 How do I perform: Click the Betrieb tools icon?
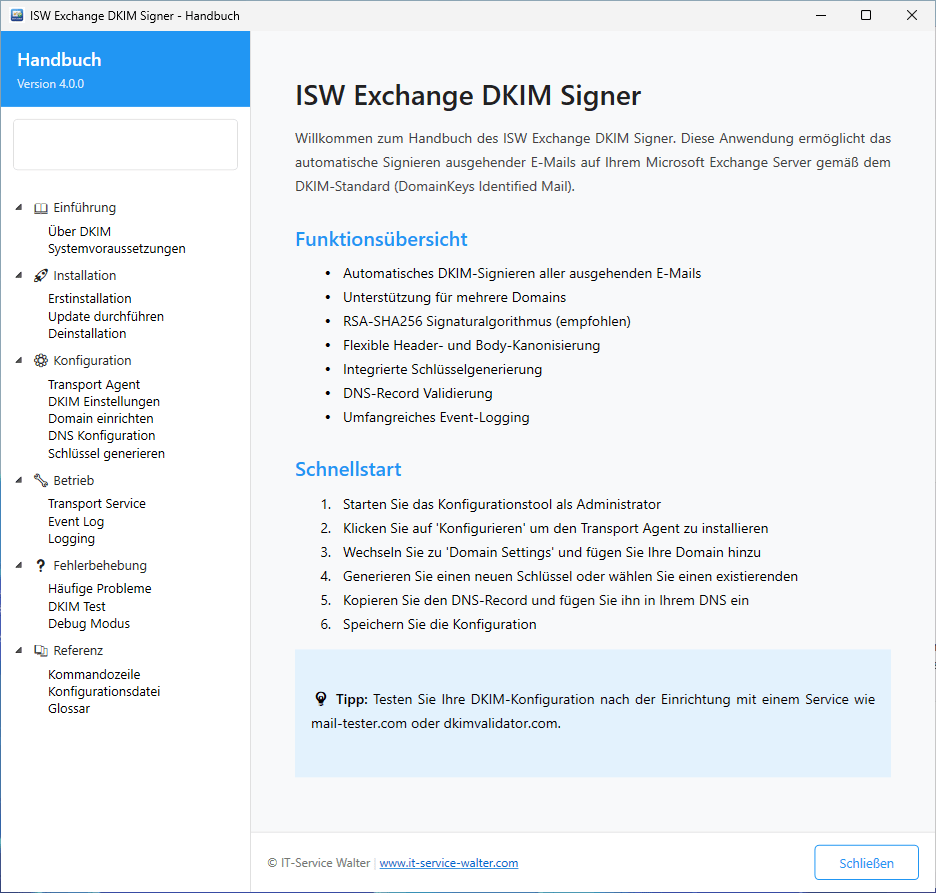click(40, 480)
